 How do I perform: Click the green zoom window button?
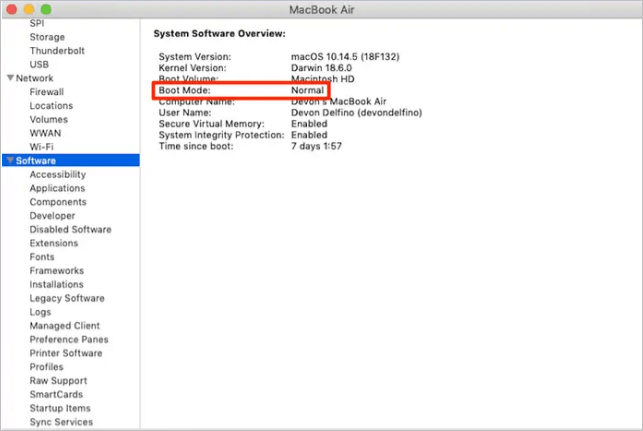tap(45, 8)
